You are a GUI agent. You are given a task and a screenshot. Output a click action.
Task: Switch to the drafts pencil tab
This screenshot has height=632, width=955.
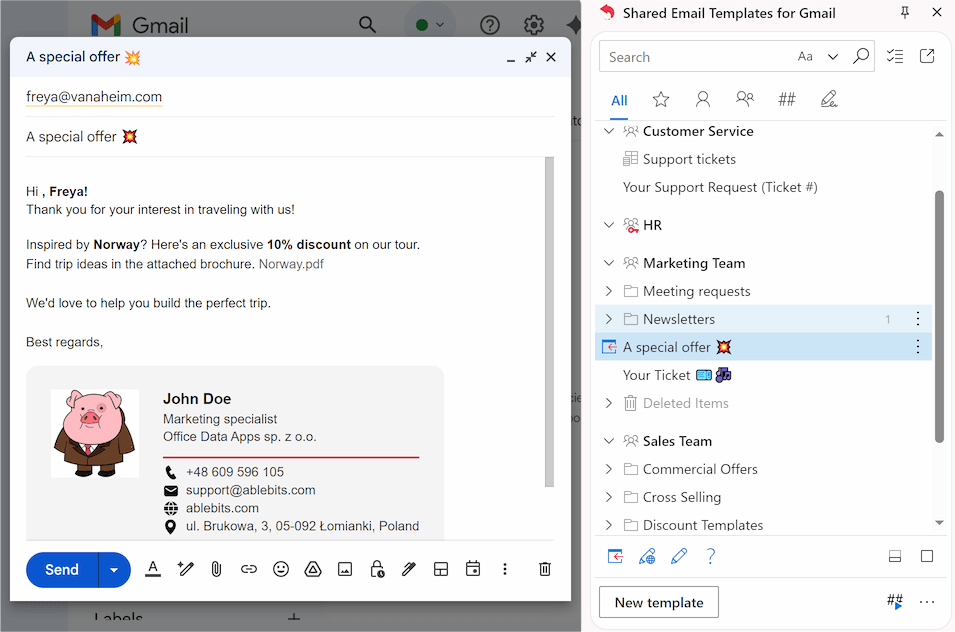[829, 99]
